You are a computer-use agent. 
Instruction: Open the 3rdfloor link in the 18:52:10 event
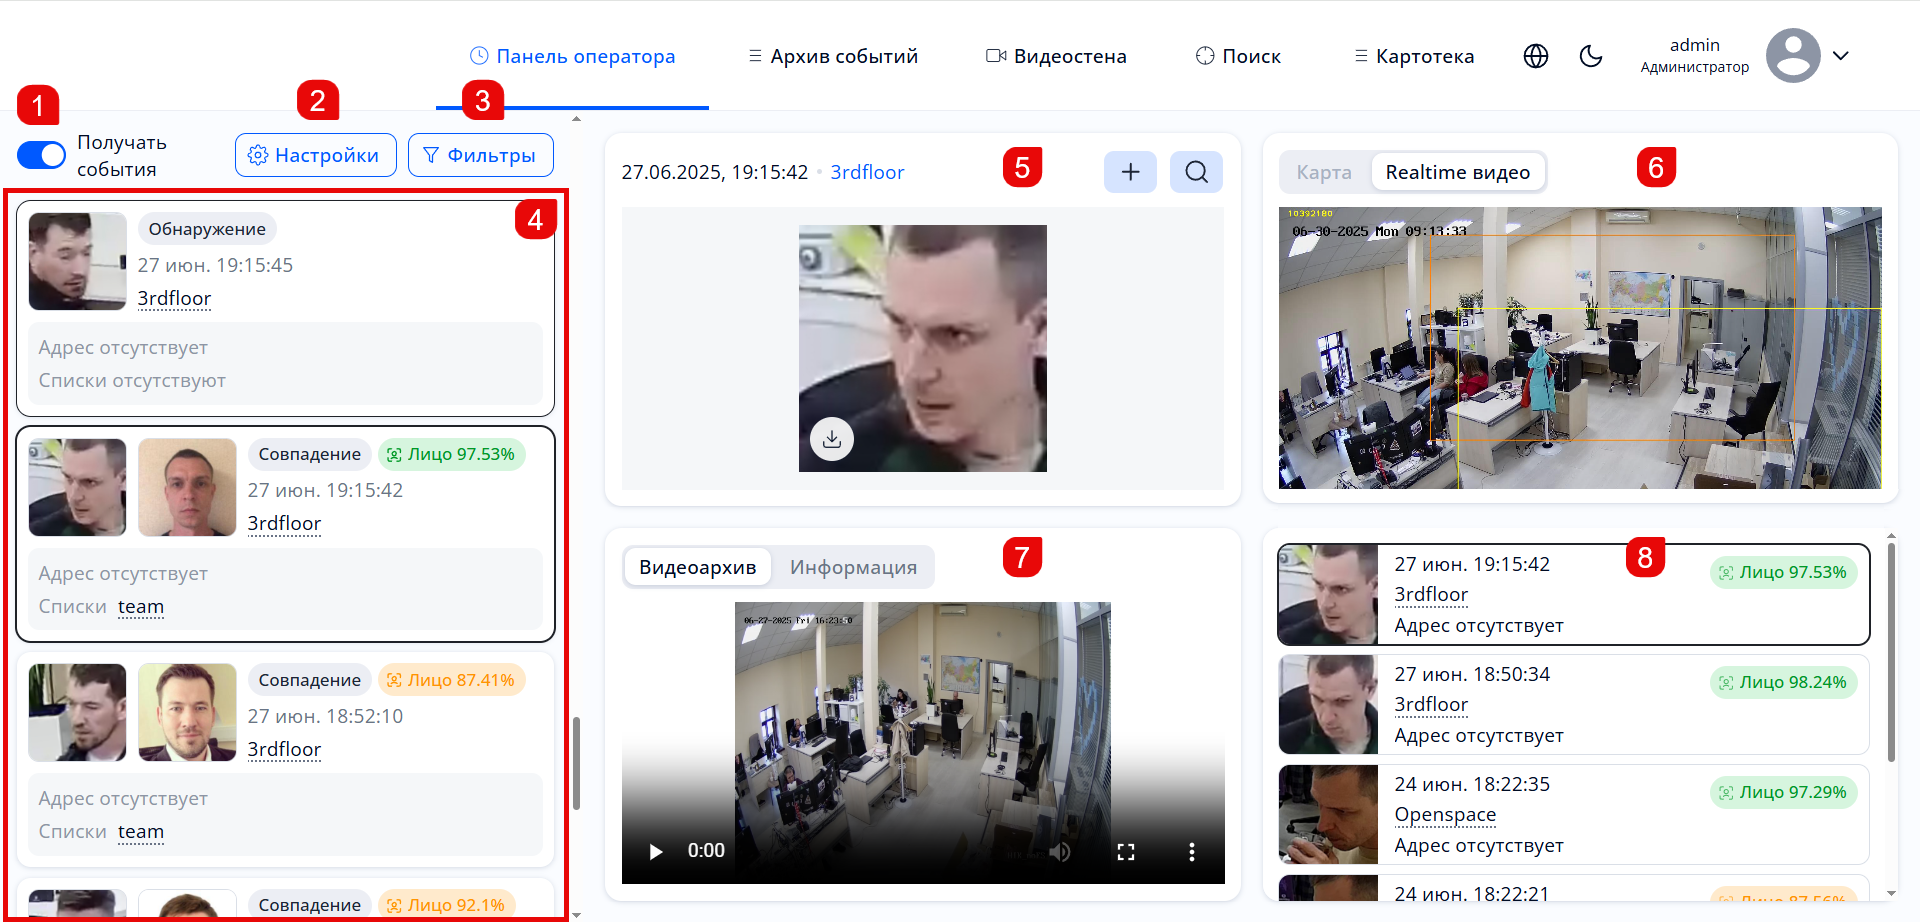[284, 749]
